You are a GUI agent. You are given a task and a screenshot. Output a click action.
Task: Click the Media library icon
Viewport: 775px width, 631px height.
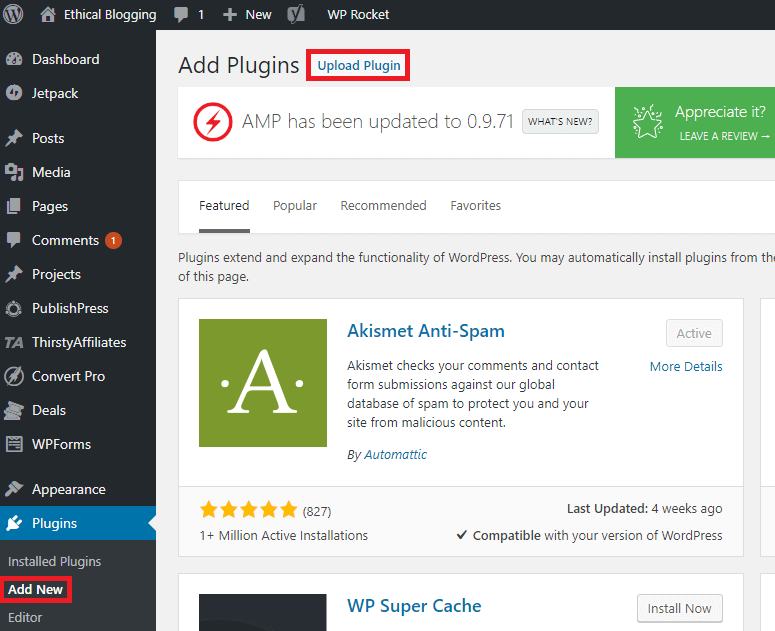[14, 172]
